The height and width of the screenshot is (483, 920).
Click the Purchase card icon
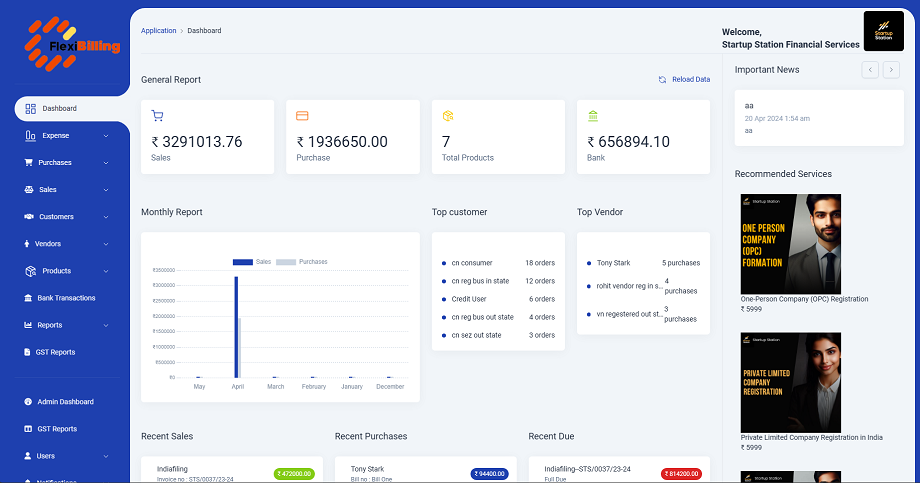302,116
